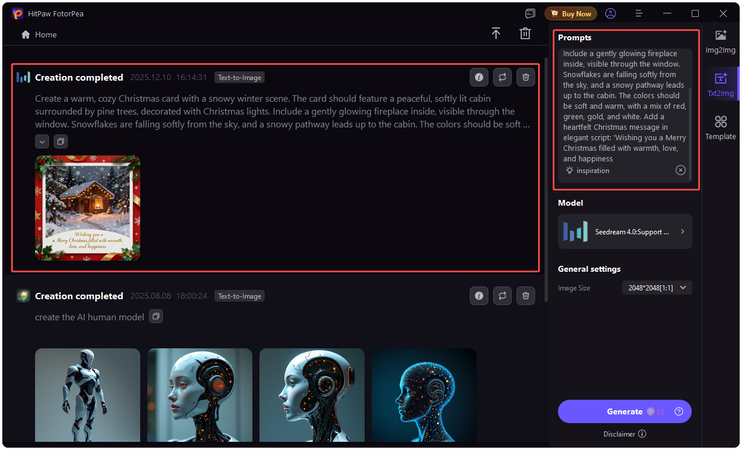Click the Buy Now button
Viewport: 742px width, 450px height.
571,14
